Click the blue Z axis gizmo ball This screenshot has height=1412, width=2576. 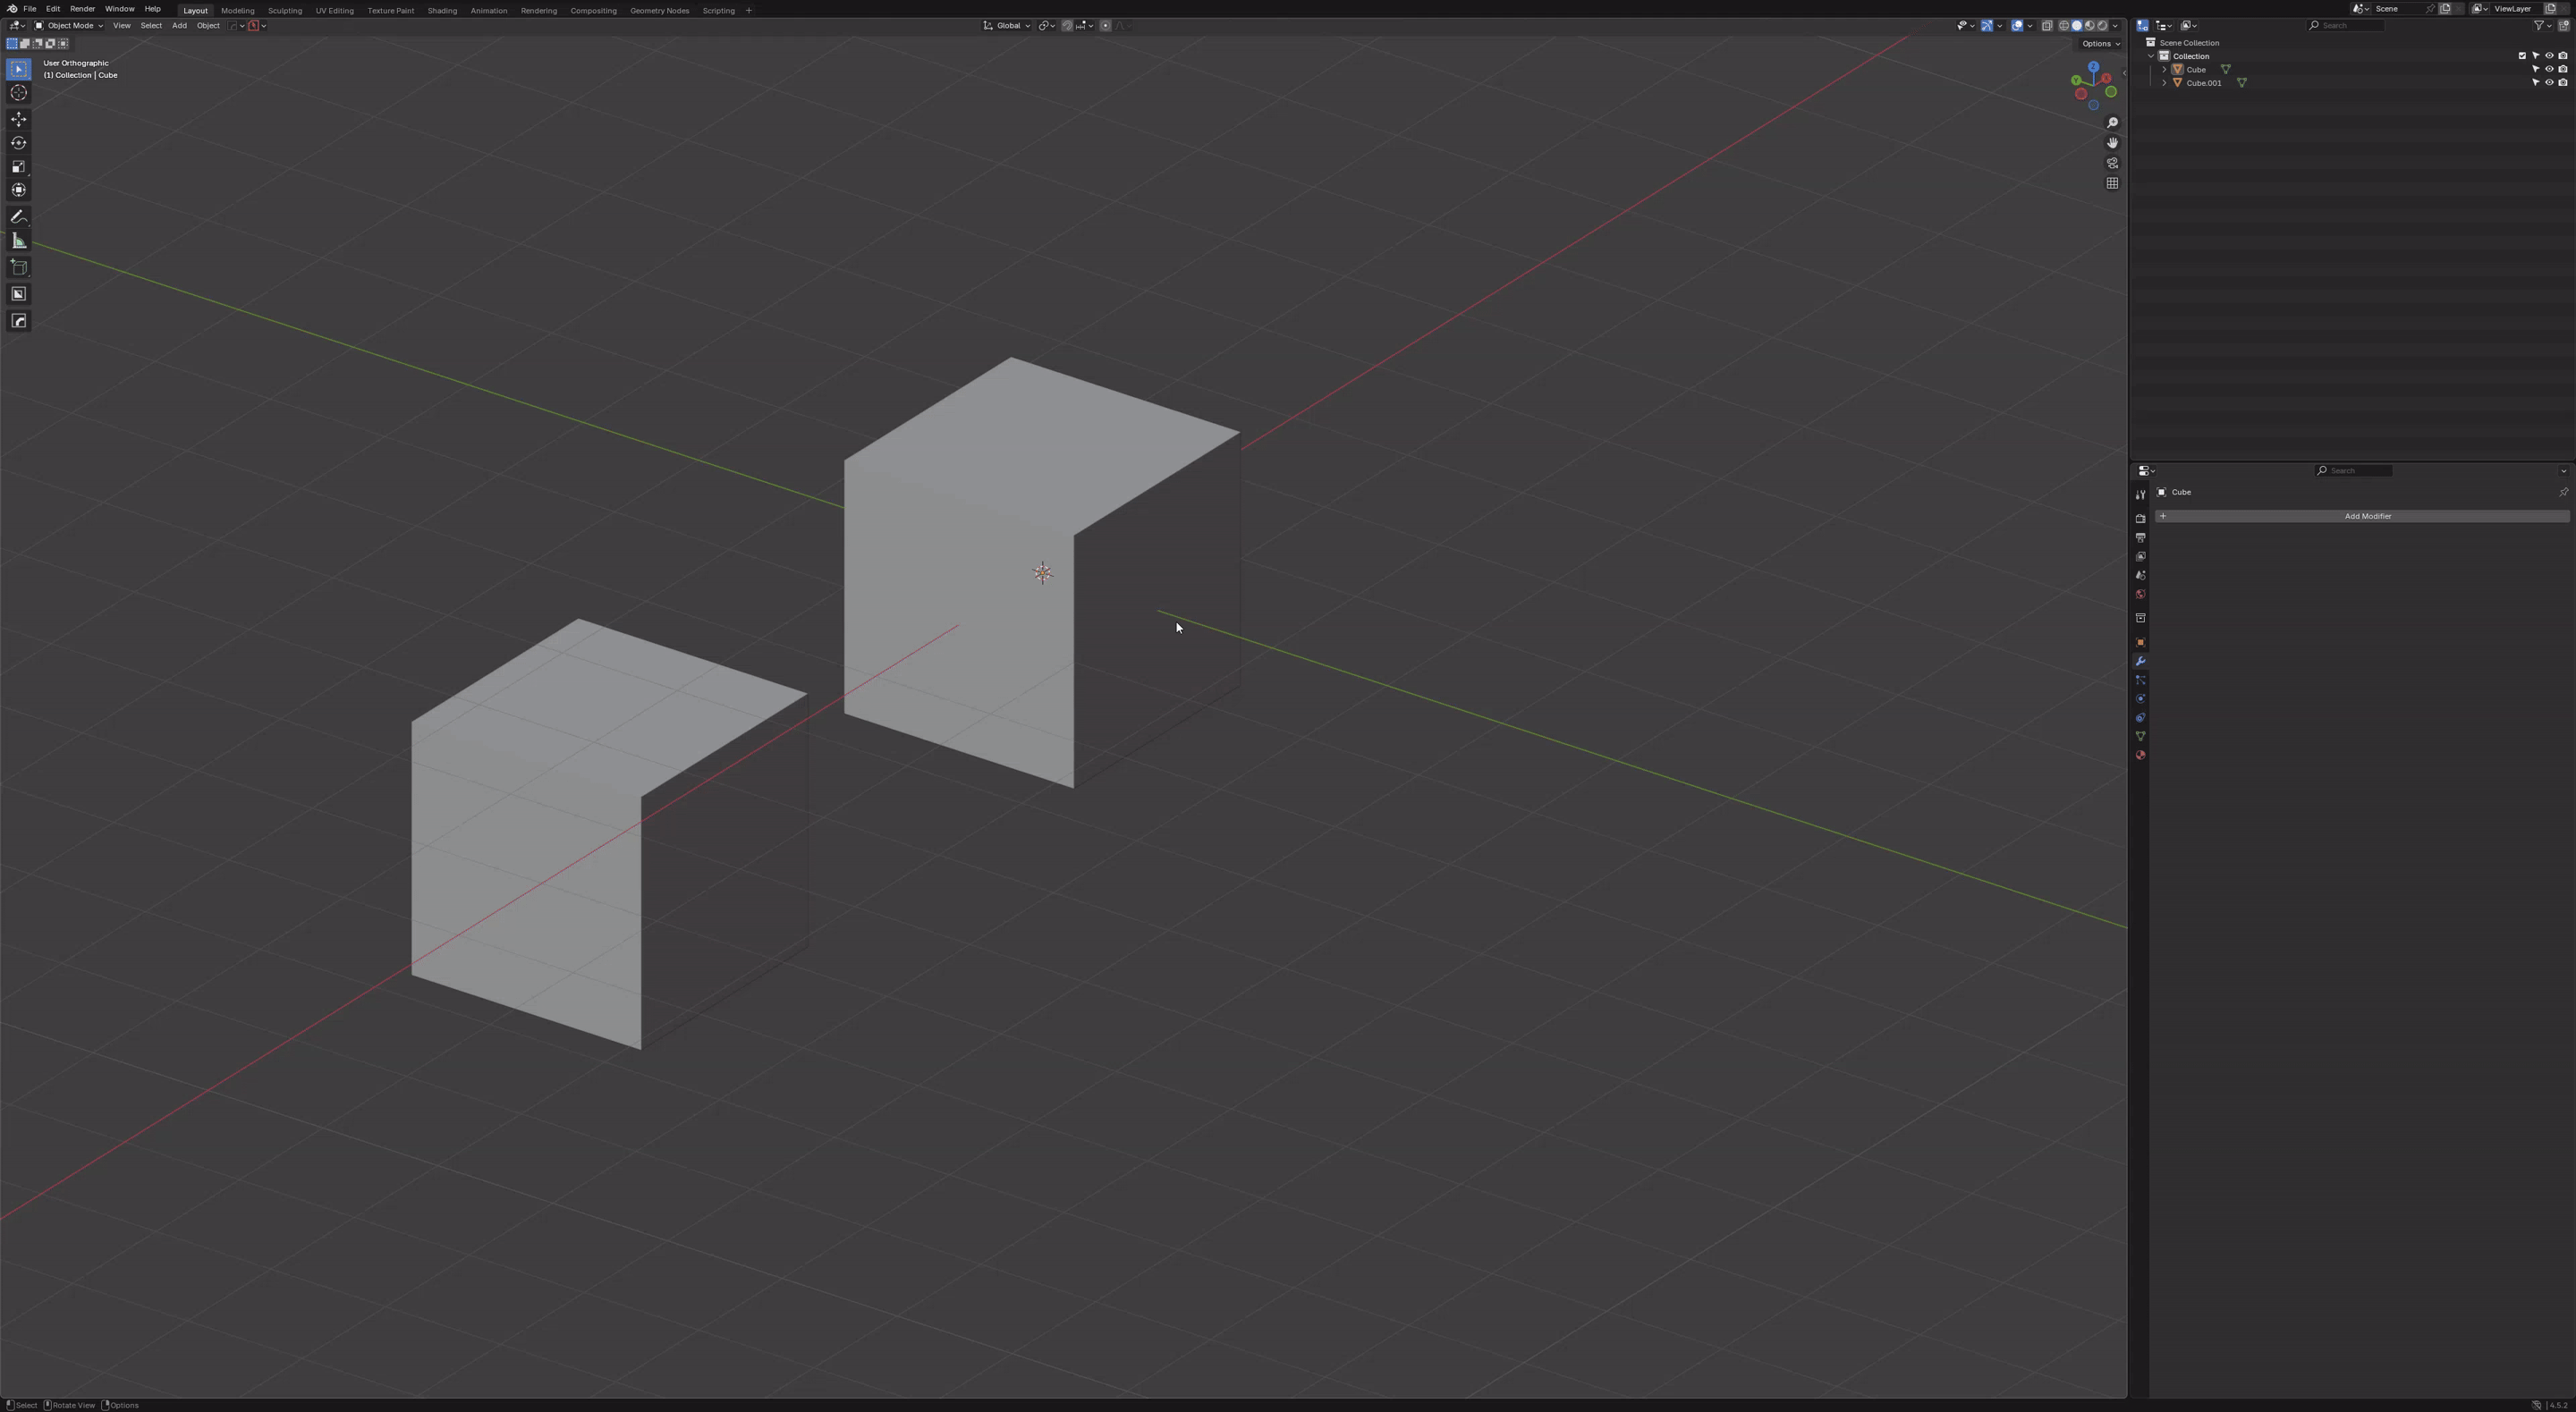[2093, 67]
